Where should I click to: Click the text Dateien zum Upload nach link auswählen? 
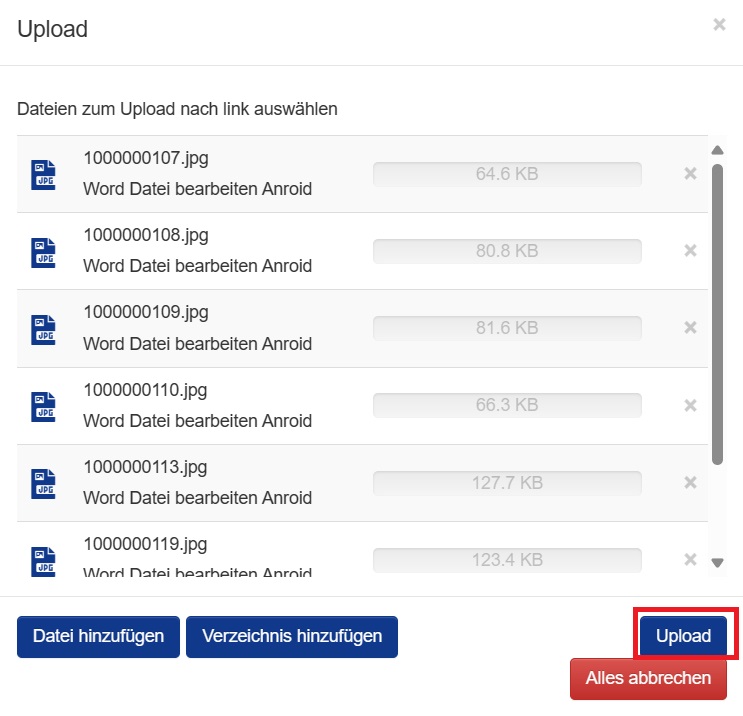click(x=177, y=109)
